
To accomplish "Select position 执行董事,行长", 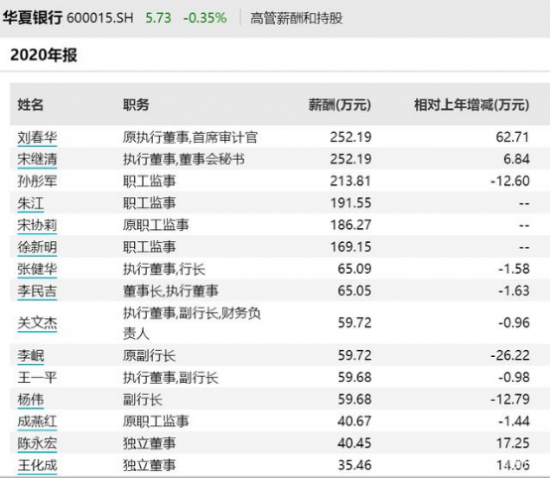I will [x=164, y=269].
